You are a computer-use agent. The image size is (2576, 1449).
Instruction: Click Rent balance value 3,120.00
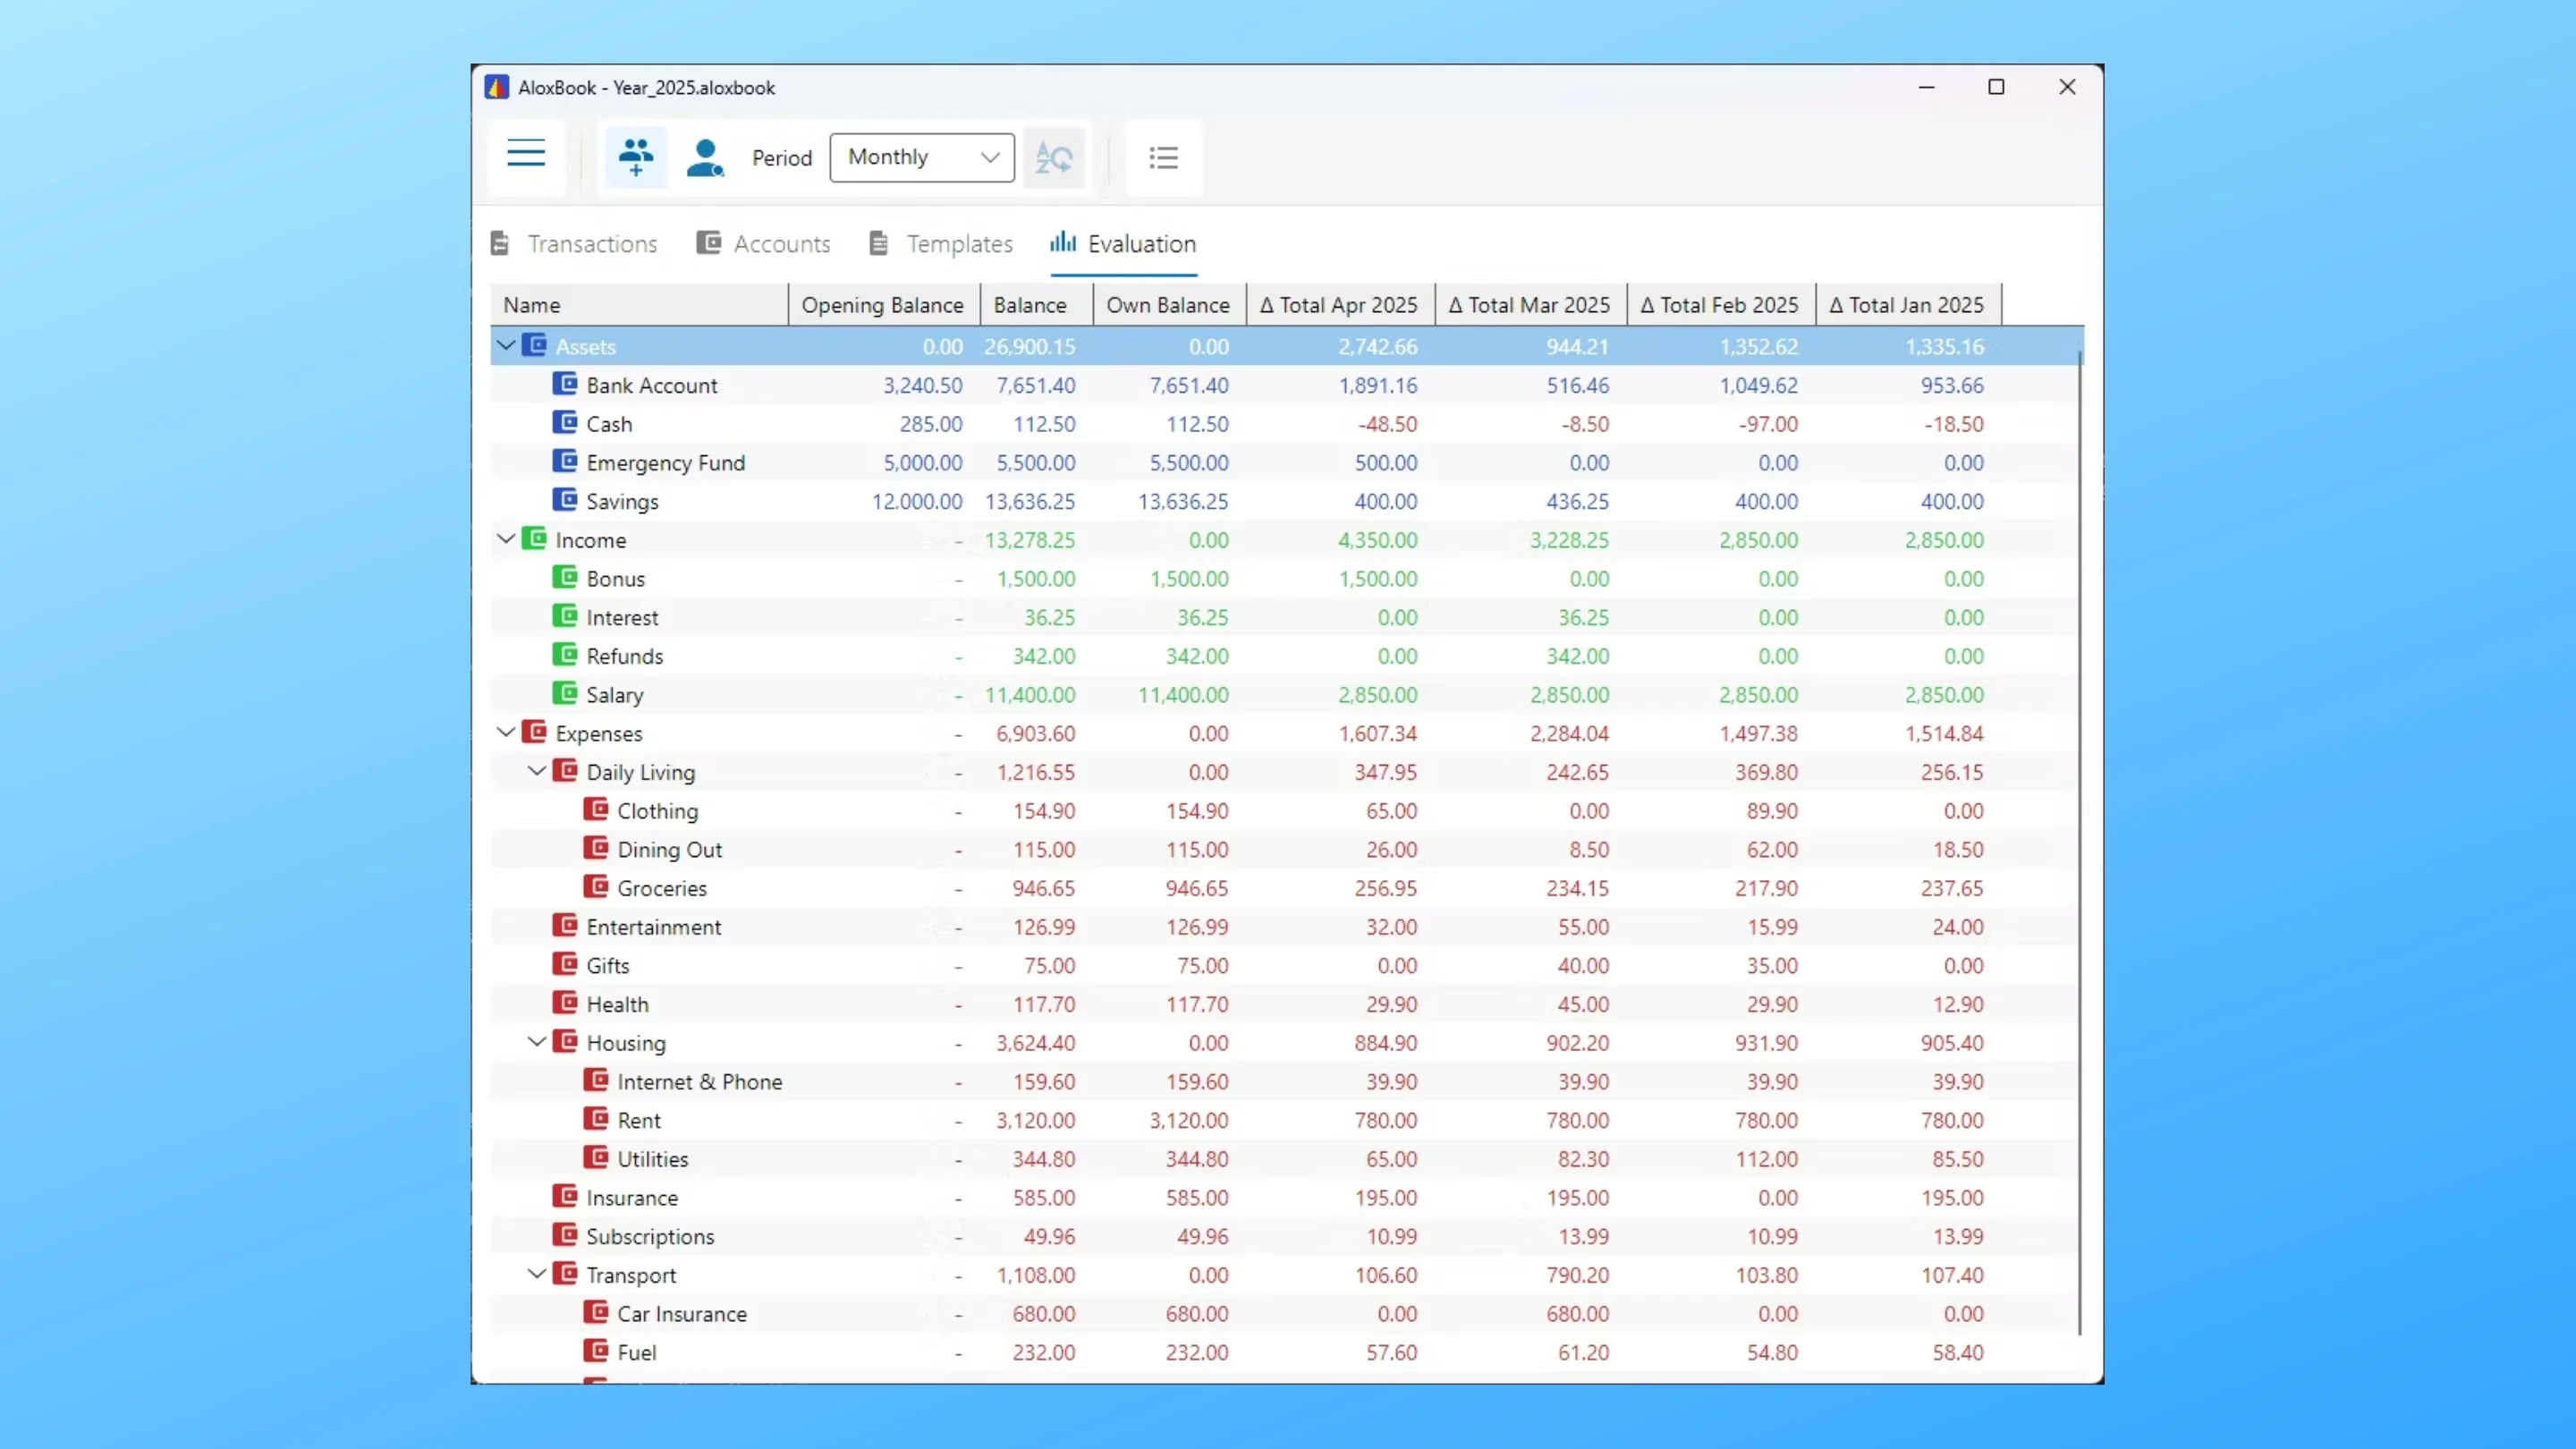click(1035, 1120)
